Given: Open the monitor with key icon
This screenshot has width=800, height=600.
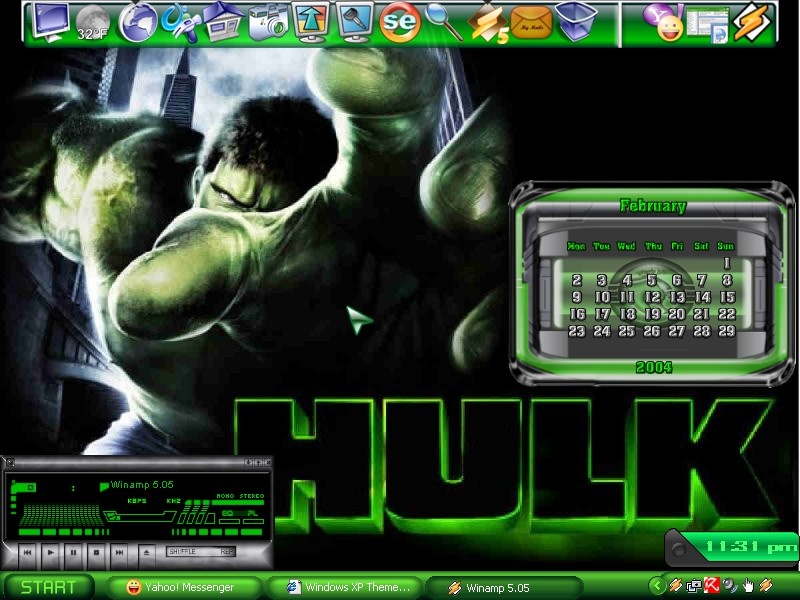Looking at the screenshot, I should coord(355,22).
